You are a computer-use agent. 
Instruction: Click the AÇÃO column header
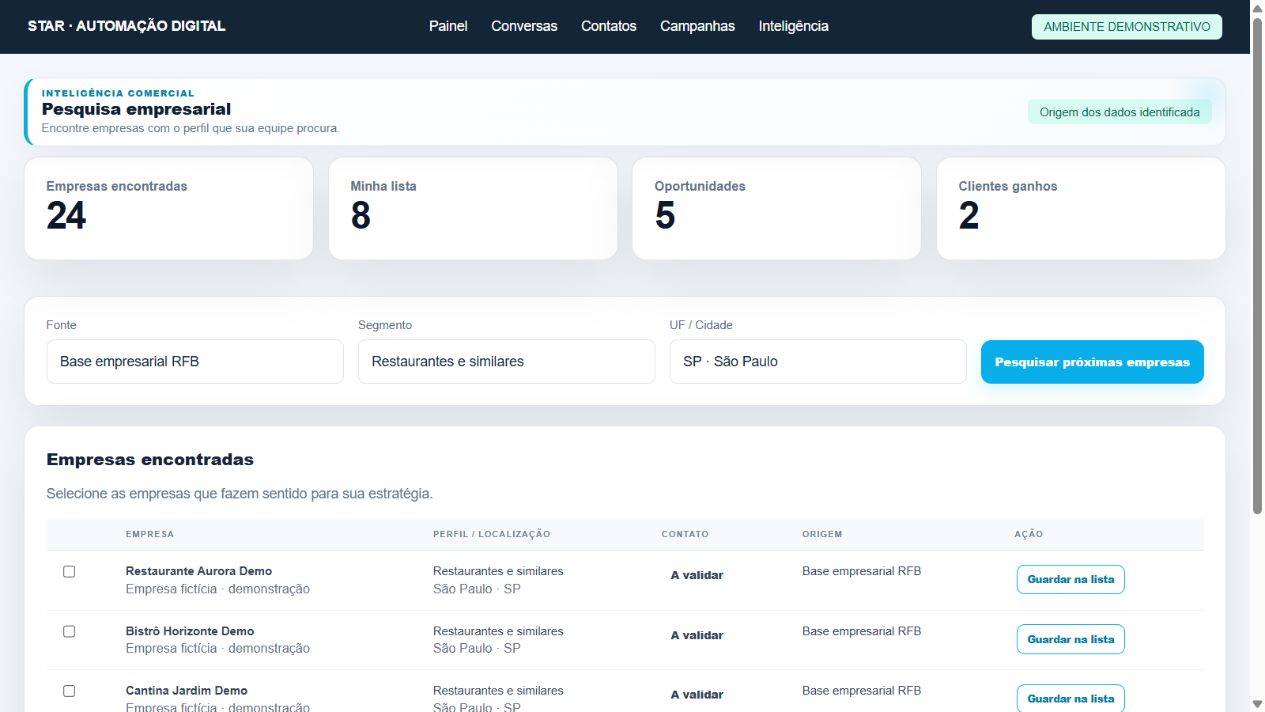click(1029, 534)
